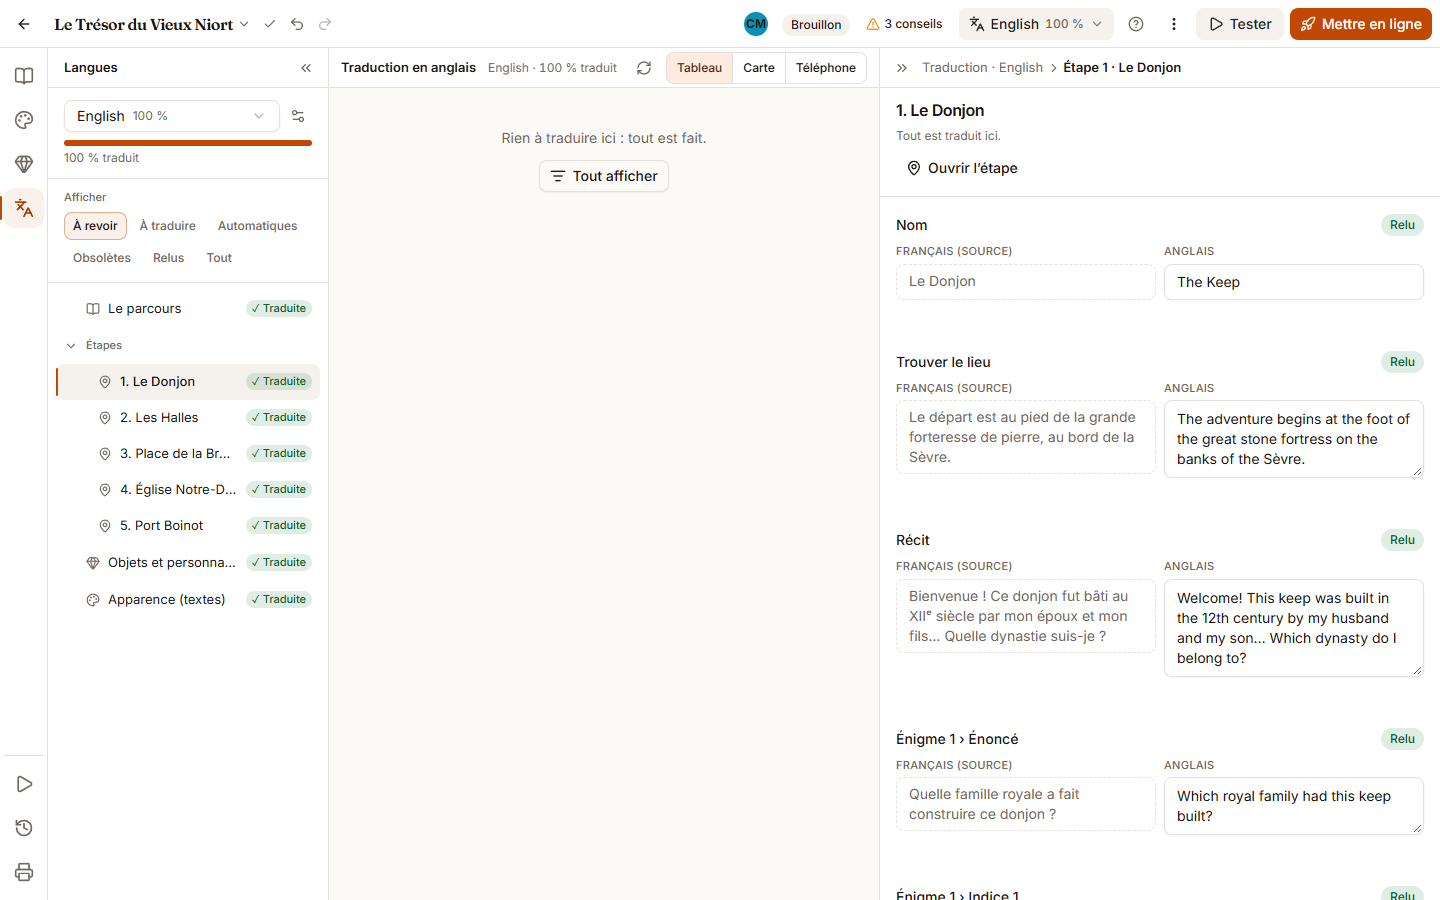This screenshot has width=1440, height=900.
Task: Open the English 100 % dropdown in top bar
Action: pos(1037,24)
